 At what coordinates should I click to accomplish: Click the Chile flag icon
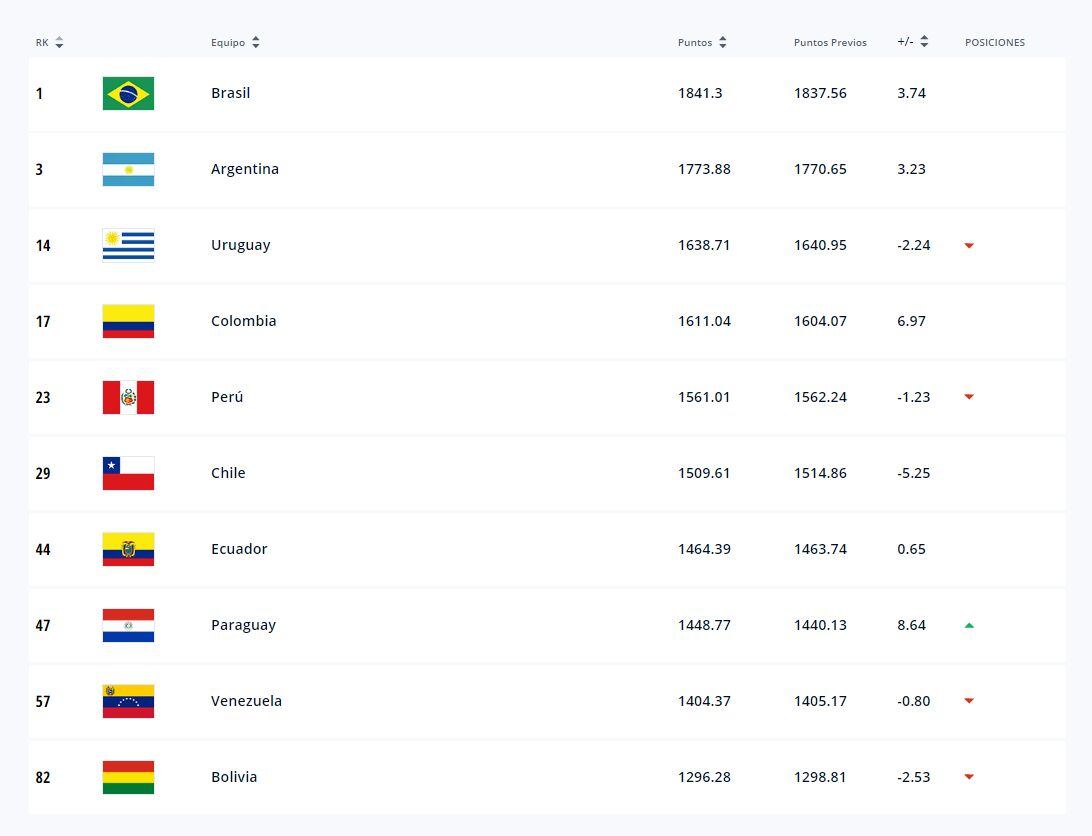click(128, 473)
